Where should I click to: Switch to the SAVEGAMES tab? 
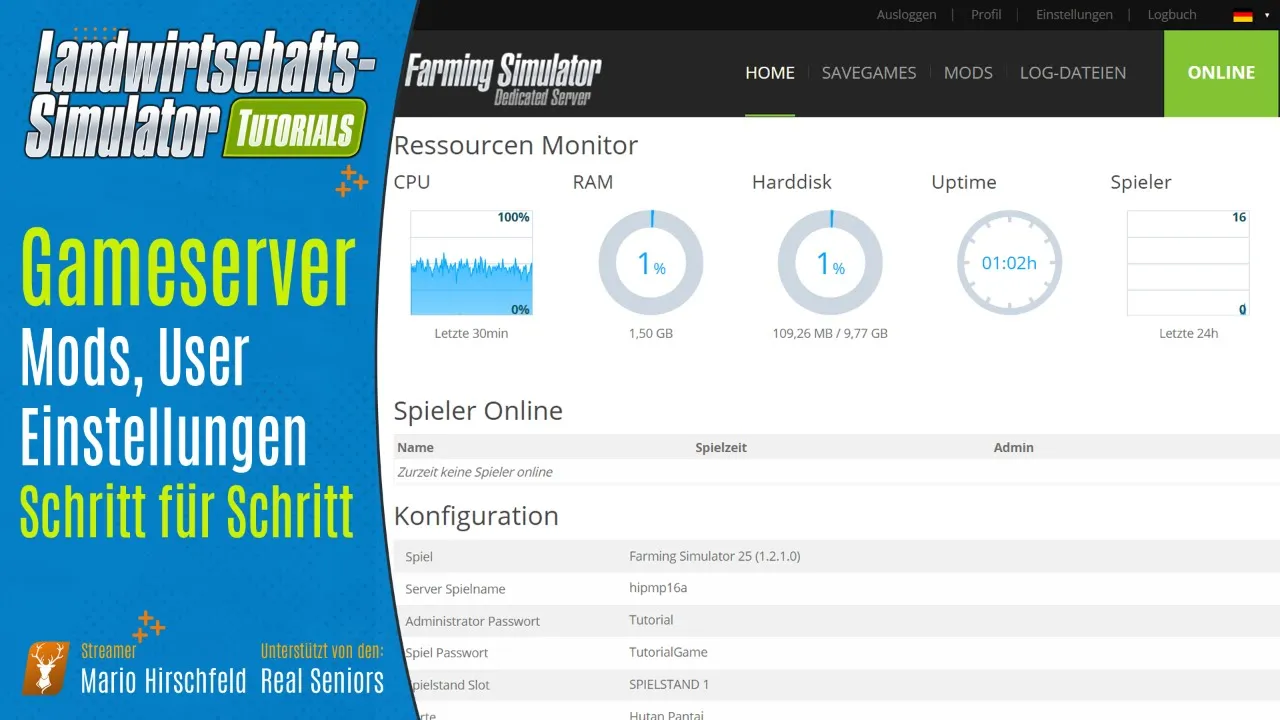click(869, 73)
